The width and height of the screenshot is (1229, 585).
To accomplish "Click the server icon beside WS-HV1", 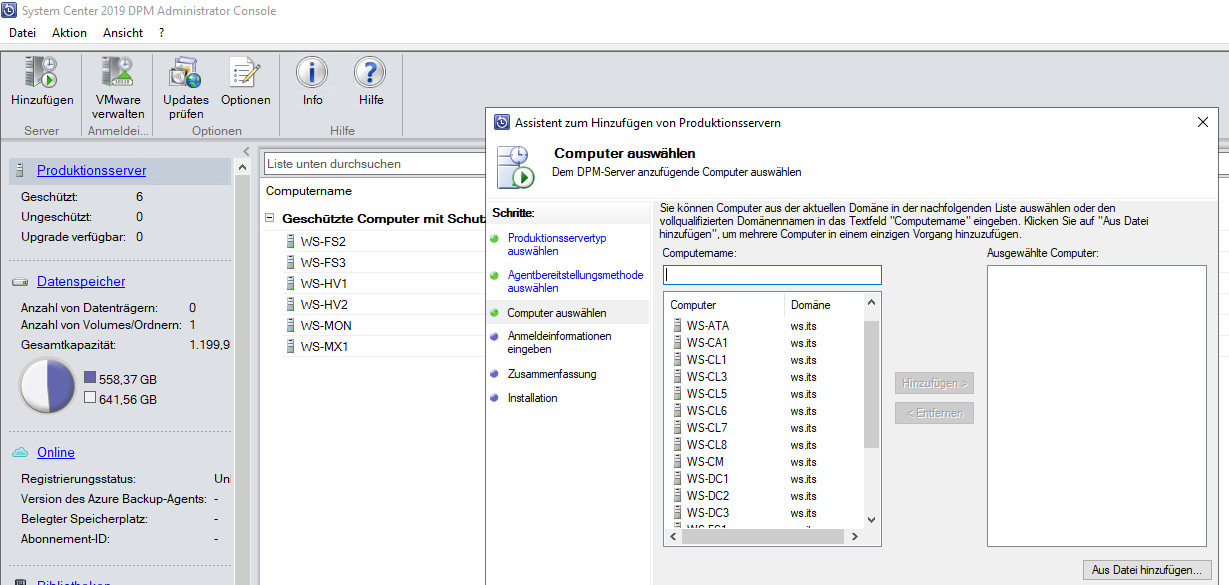I will [291, 284].
